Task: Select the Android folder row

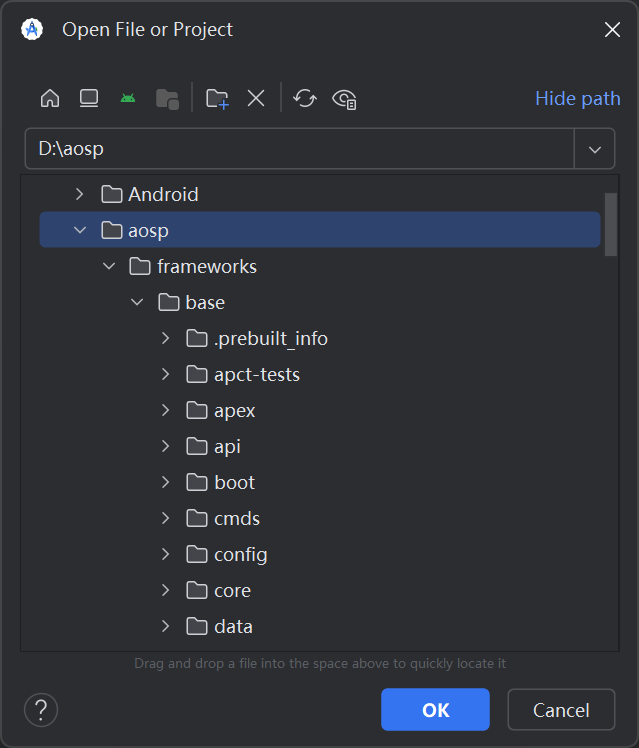Action: click(x=320, y=194)
